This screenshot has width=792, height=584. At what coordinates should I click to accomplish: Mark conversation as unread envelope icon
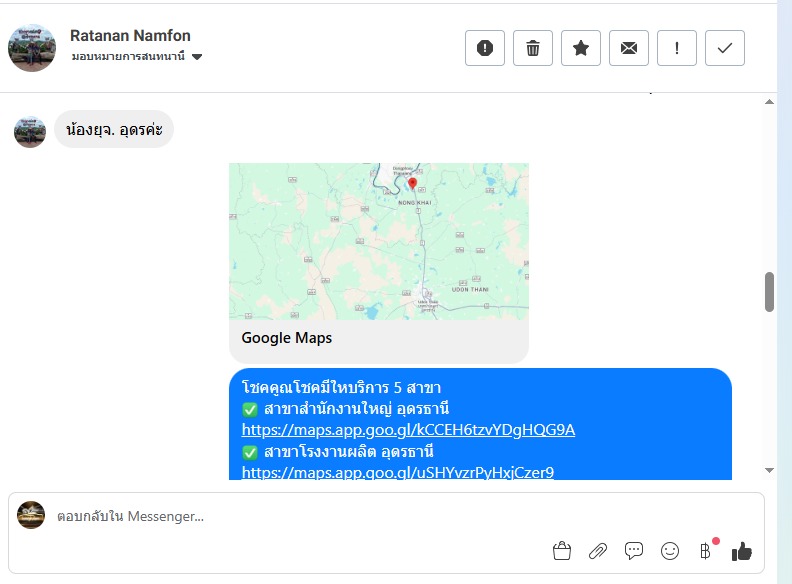coord(628,48)
